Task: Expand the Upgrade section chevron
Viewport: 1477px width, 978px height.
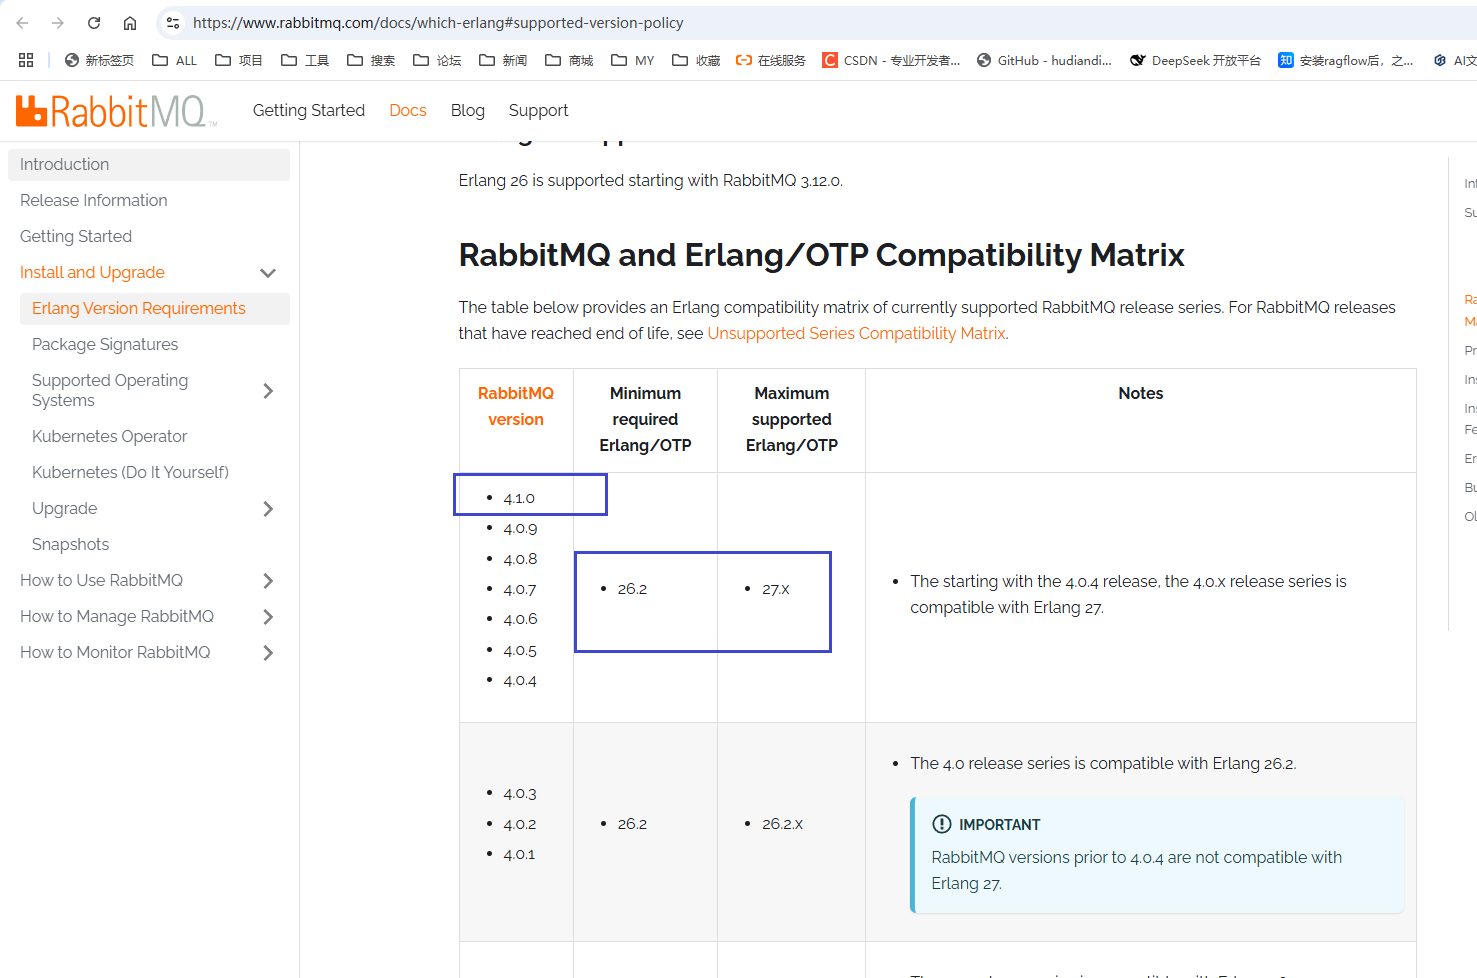Action: 268,509
